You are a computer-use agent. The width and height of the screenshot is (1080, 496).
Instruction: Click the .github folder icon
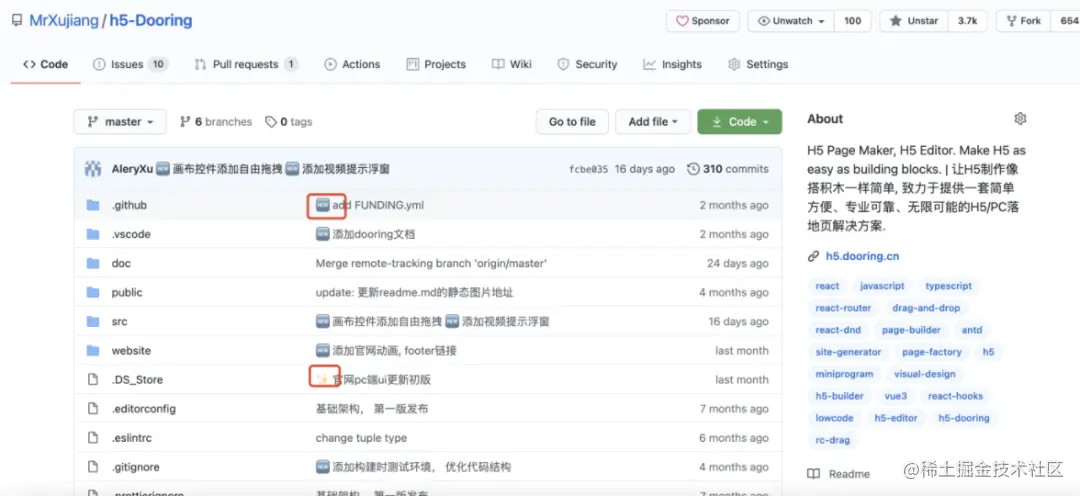tap(93, 205)
